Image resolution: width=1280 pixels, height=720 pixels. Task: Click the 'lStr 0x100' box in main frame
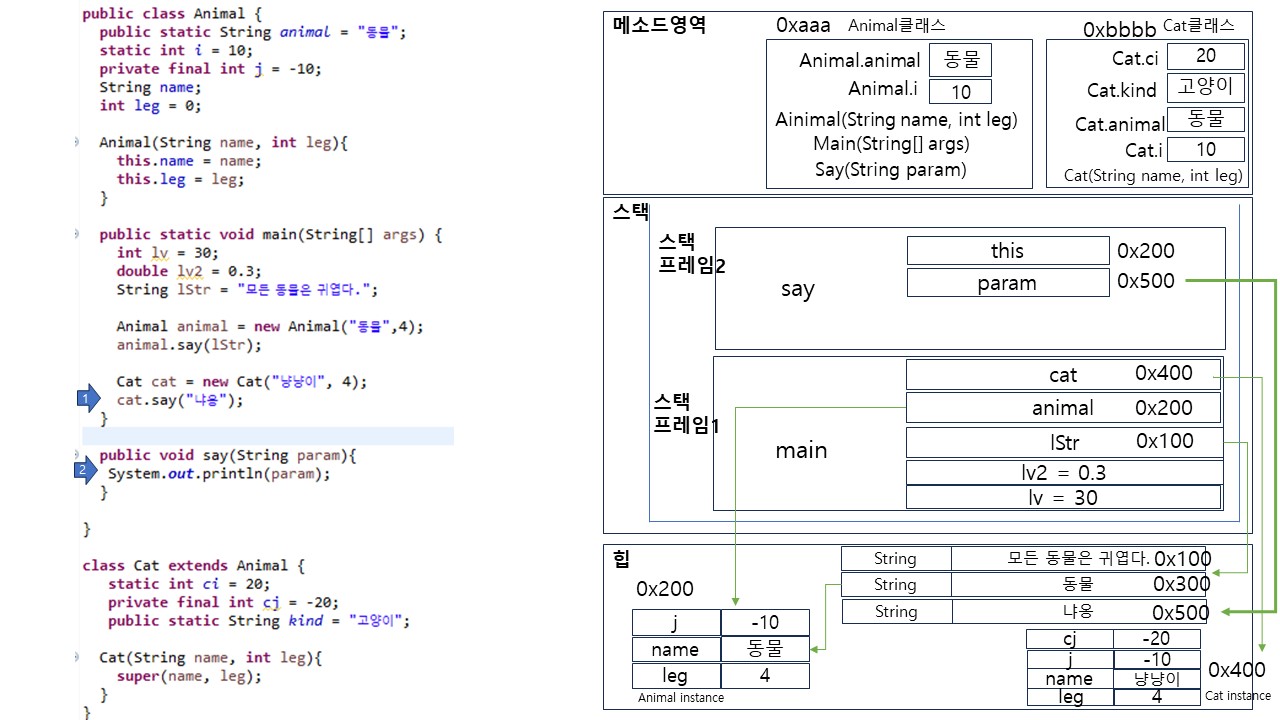pyautogui.click(x=1064, y=442)
